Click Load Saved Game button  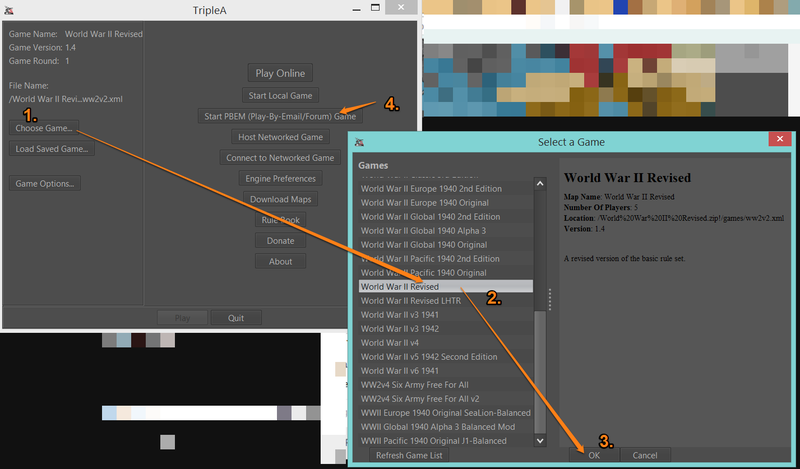coord(52,149)
